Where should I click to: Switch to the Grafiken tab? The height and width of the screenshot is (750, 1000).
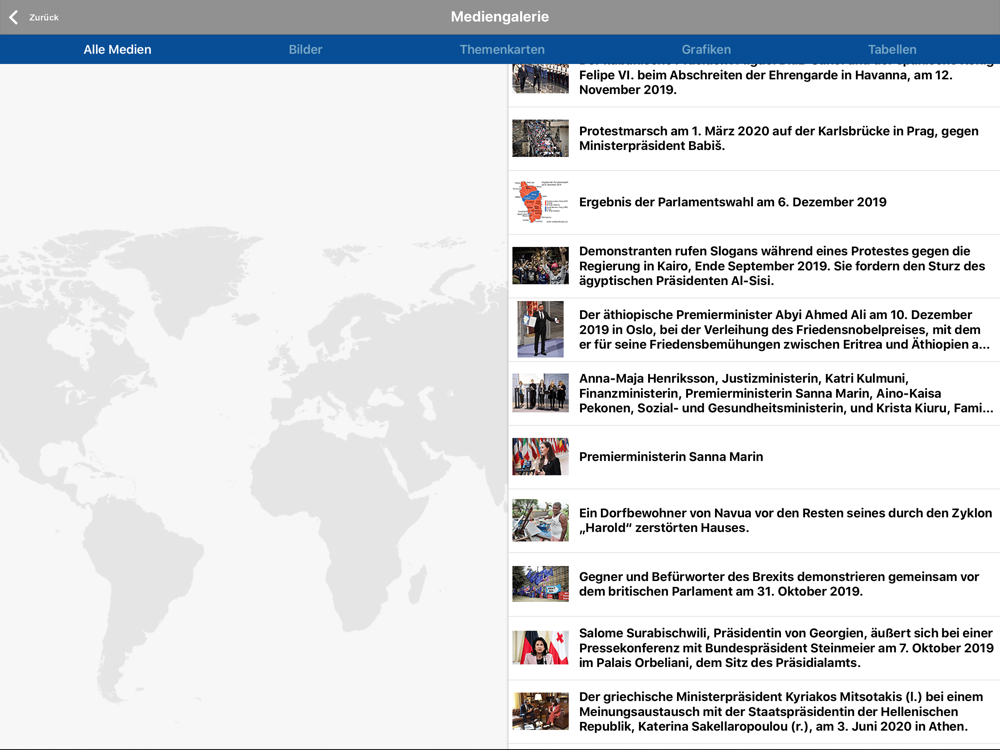point(706,49)
